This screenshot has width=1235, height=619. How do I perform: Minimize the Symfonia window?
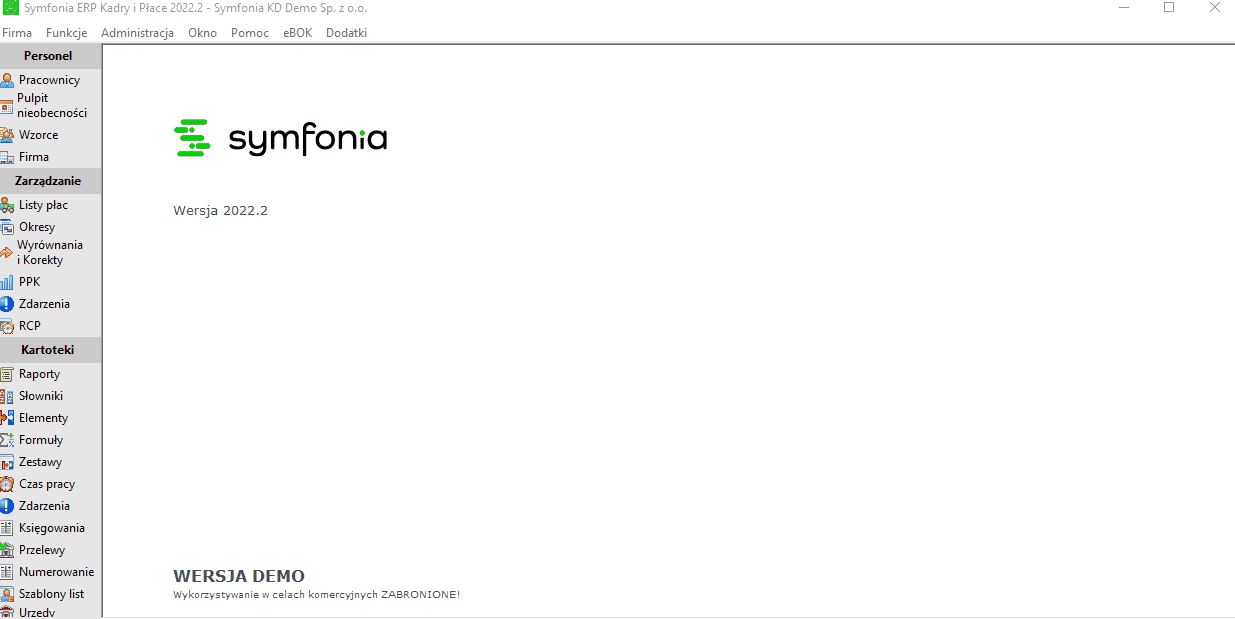pos(1122,7)
